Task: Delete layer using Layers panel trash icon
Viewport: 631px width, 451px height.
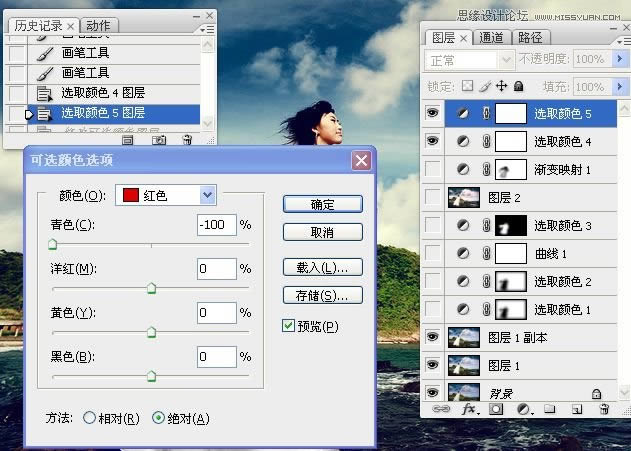Action: (603, 410)
